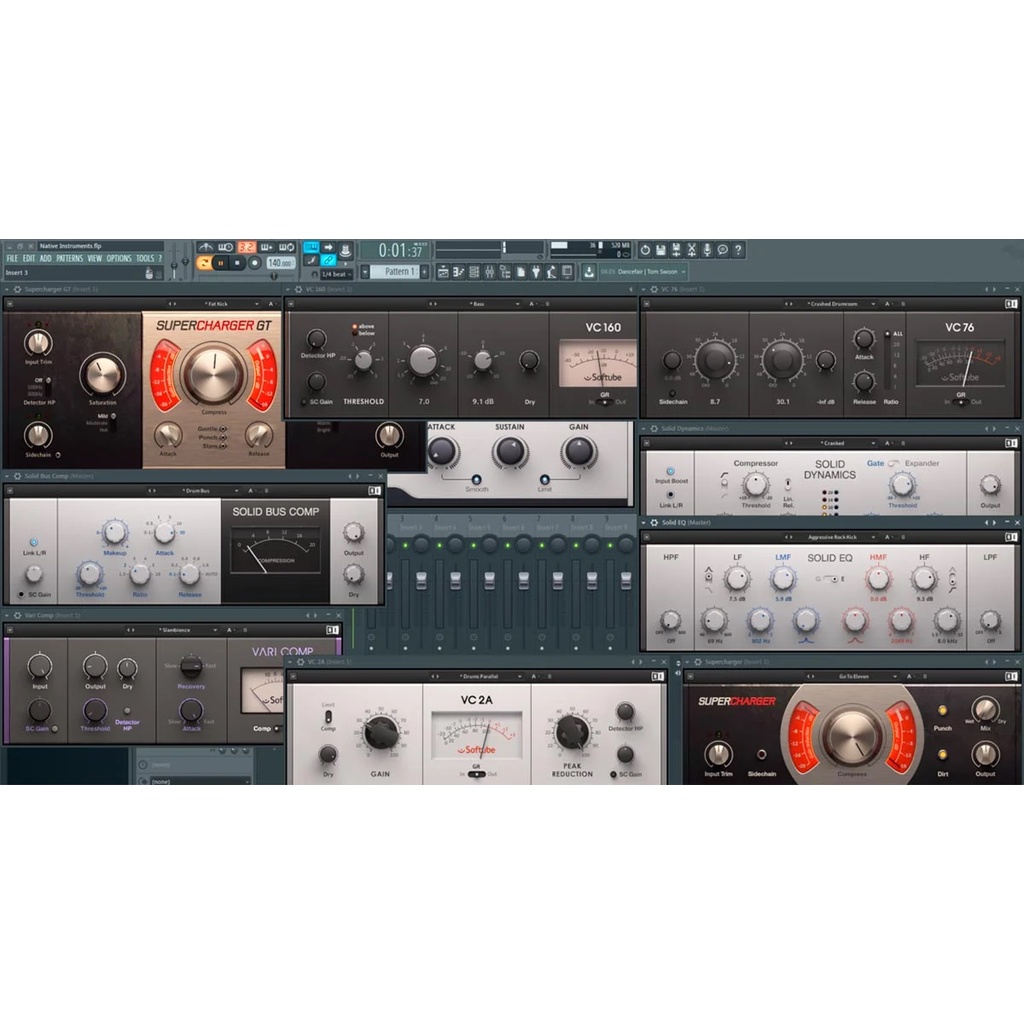The width and height of the screenshot is (1024, 1024).
Task: Open the TOOLS menu
Action: [x=145, y=259]
